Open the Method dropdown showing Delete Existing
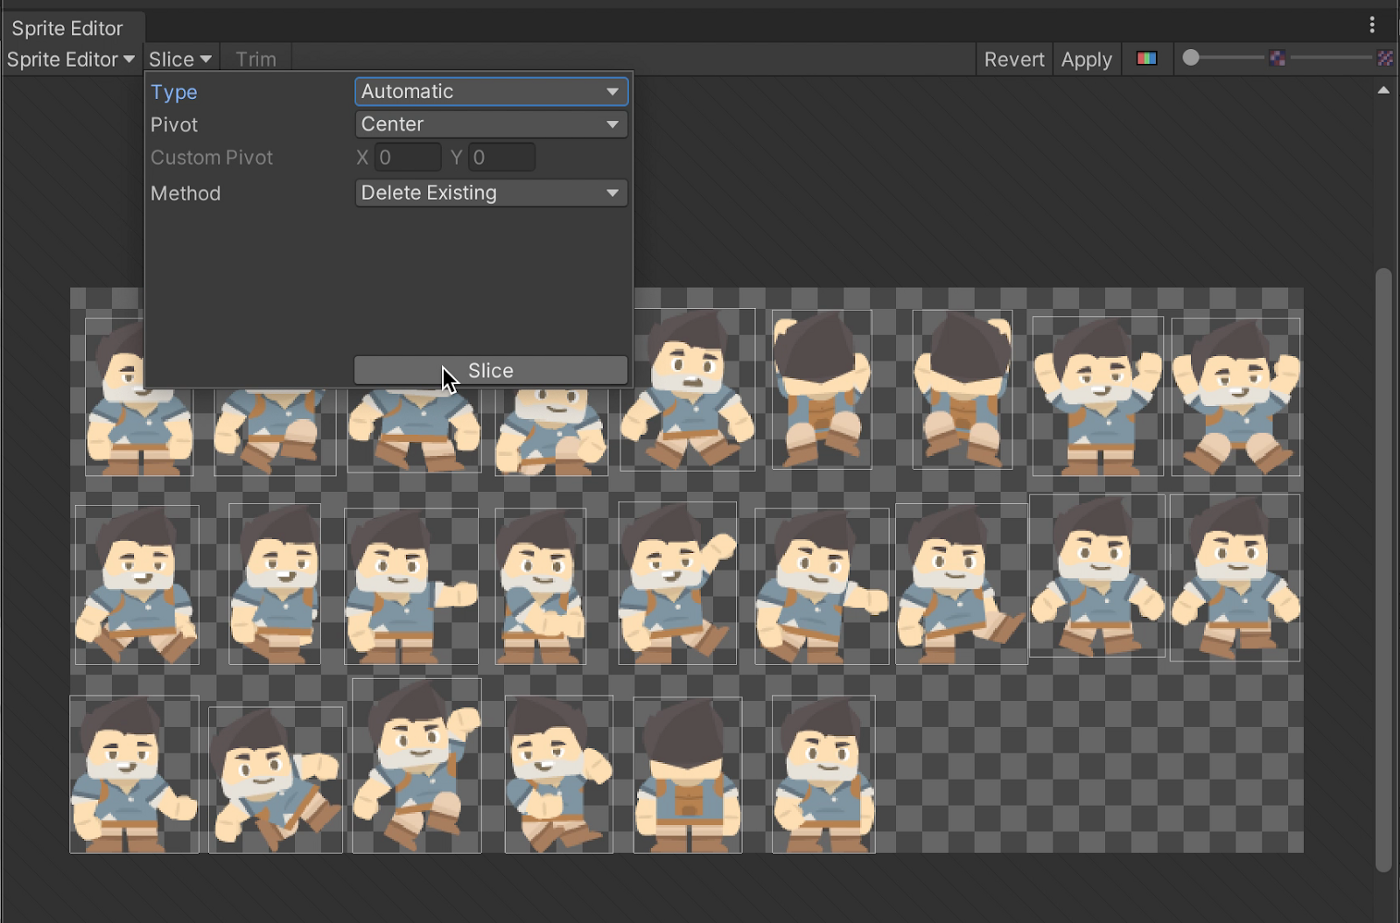Screen dimensions: 1400x923 [x=491, y=193]
